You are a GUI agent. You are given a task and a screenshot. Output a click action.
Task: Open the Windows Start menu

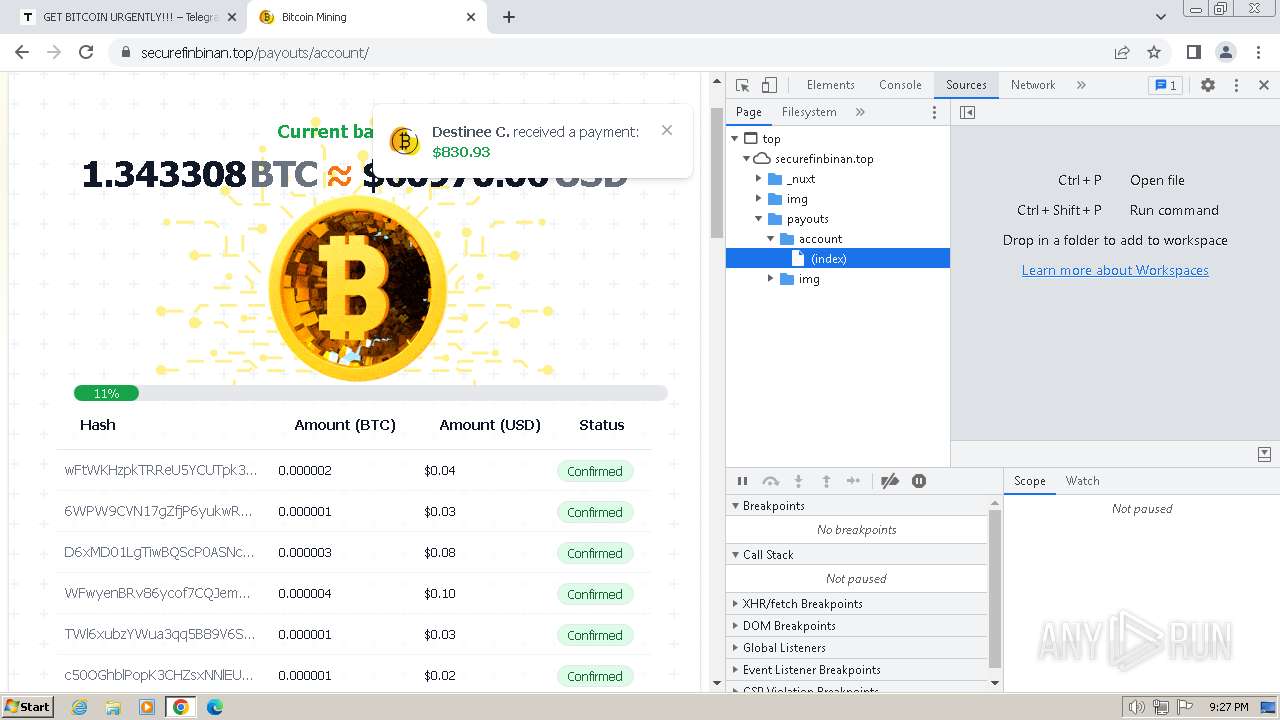[28, 707]
